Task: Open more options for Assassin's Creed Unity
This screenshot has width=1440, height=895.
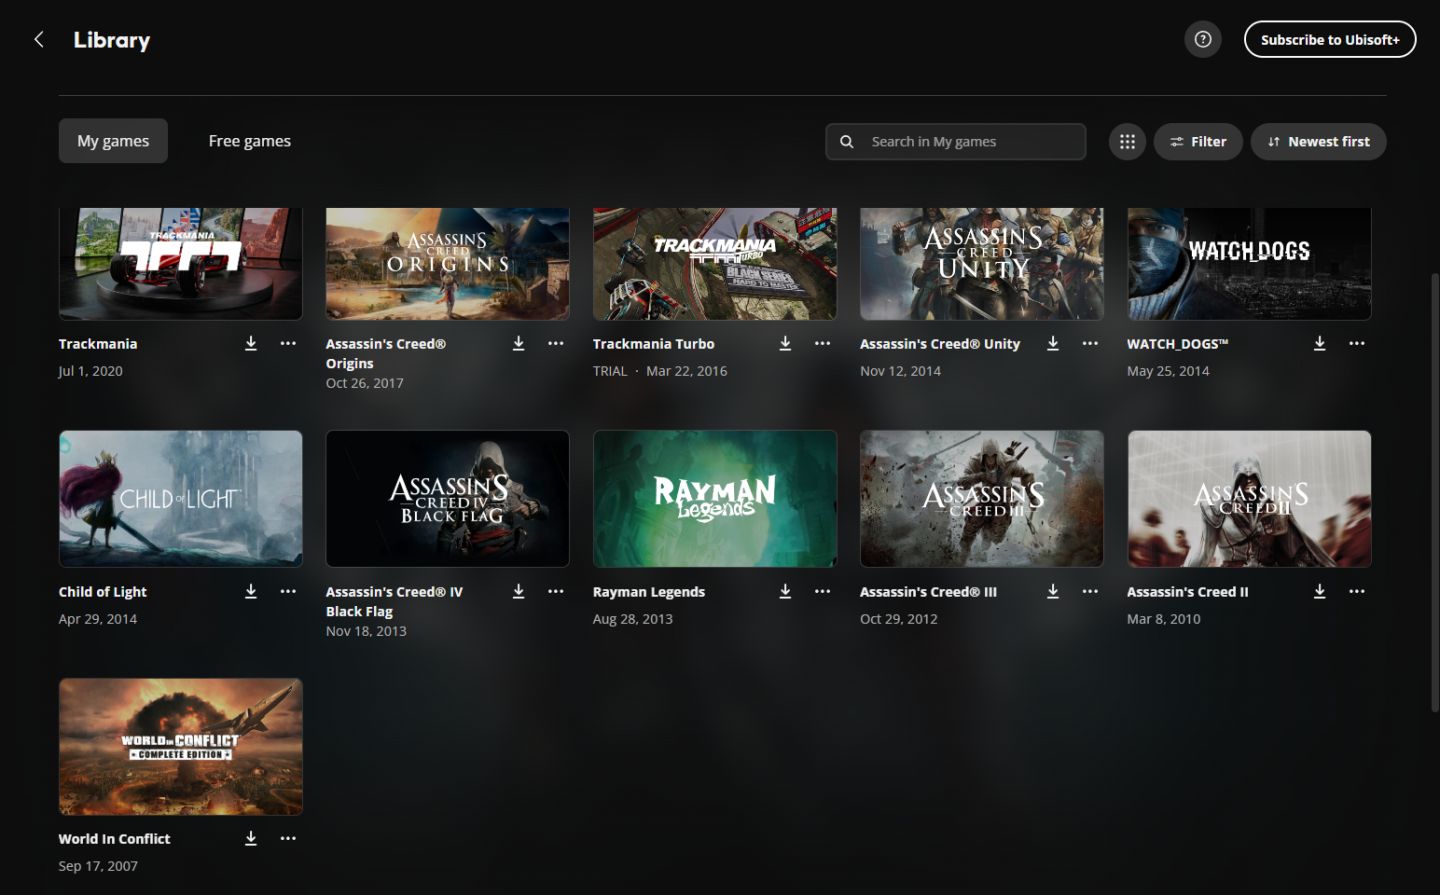Action: pyautogui.click(x=1090, y=343)
